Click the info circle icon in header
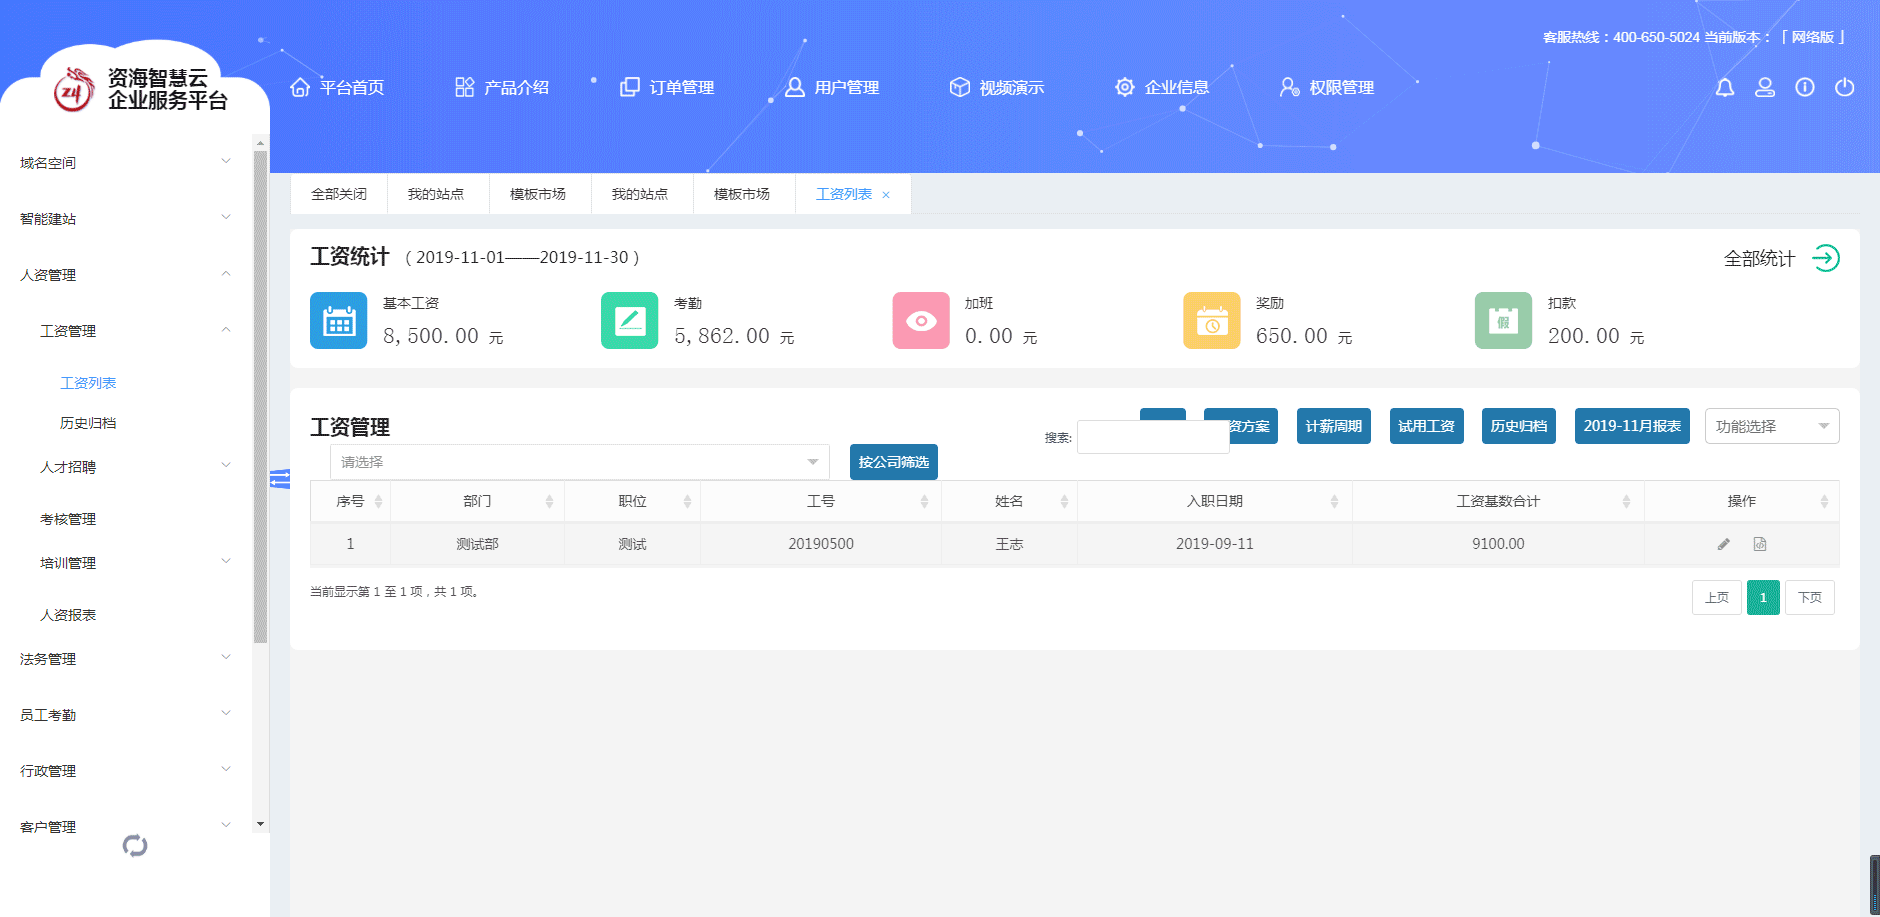 point(1805,88)
